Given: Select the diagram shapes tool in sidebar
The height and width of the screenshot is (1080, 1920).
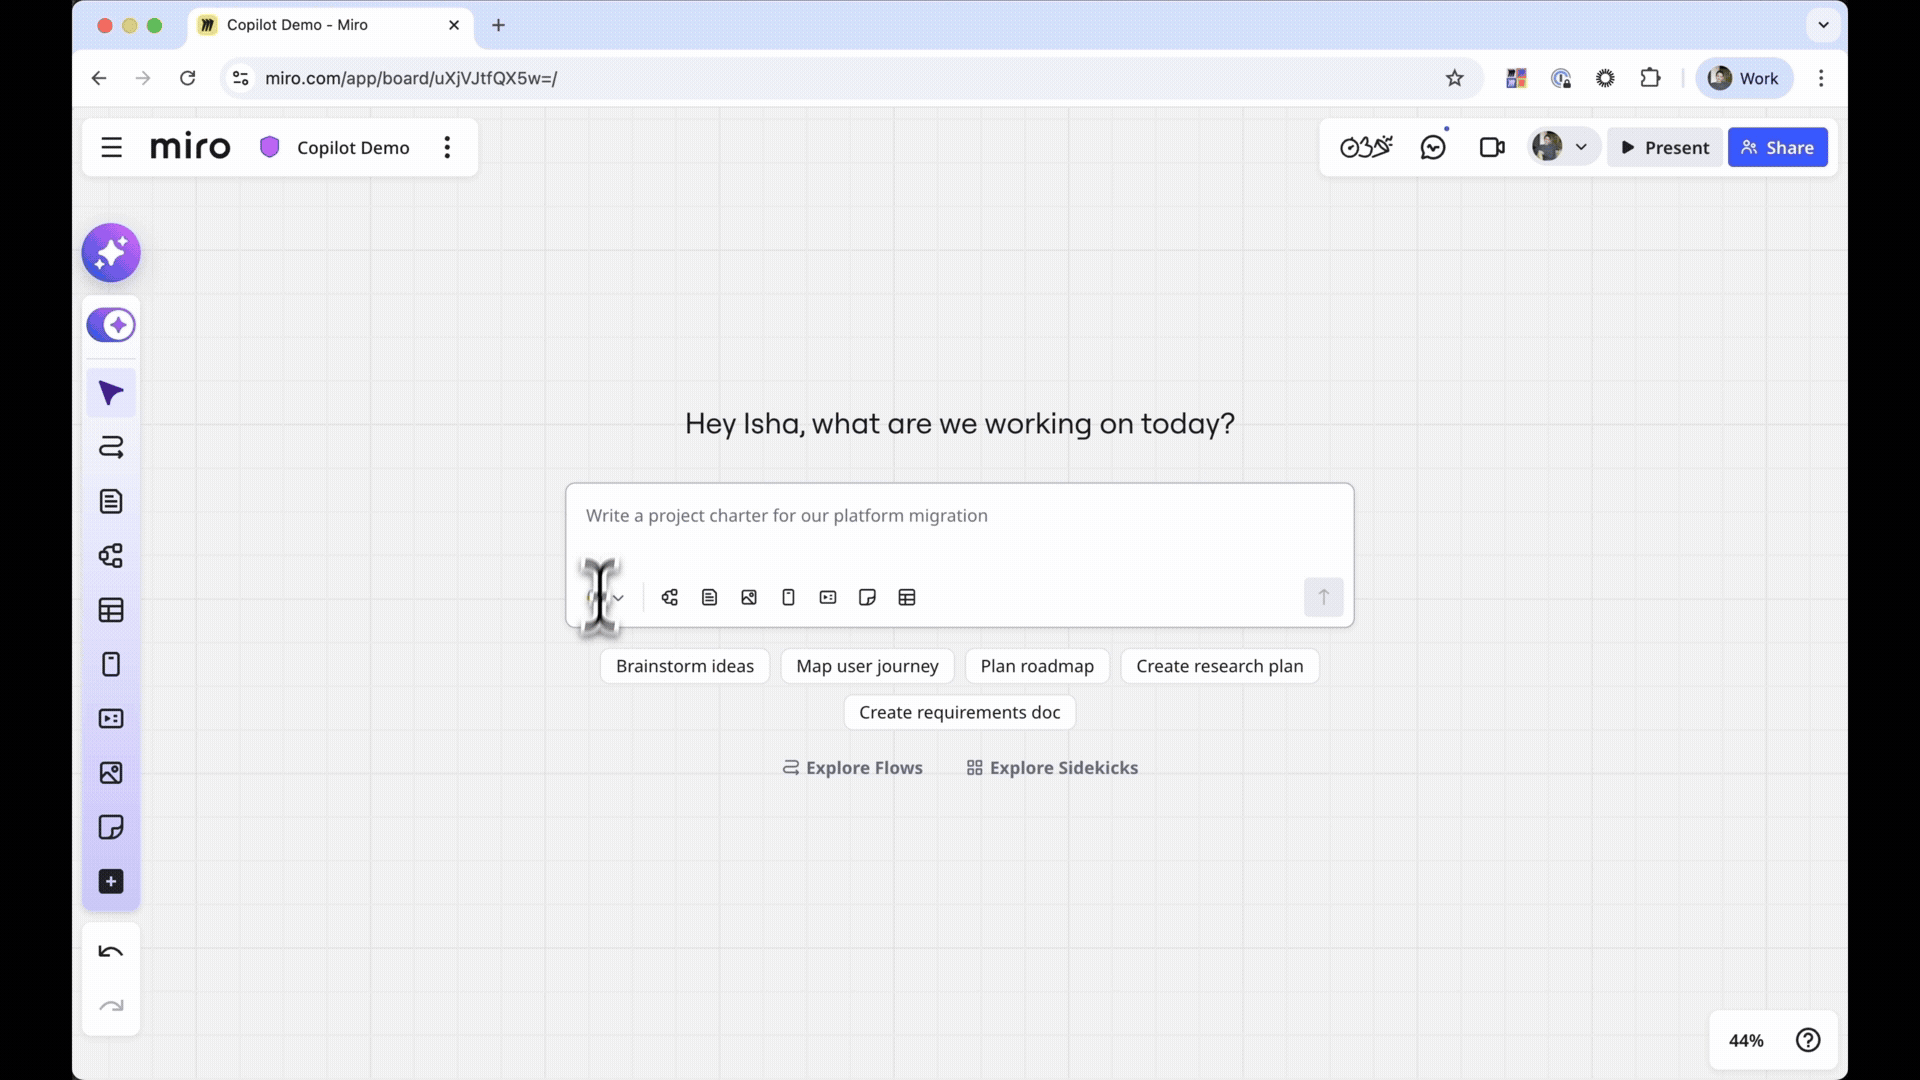Looking at the screenshot, I should [111, 556].
